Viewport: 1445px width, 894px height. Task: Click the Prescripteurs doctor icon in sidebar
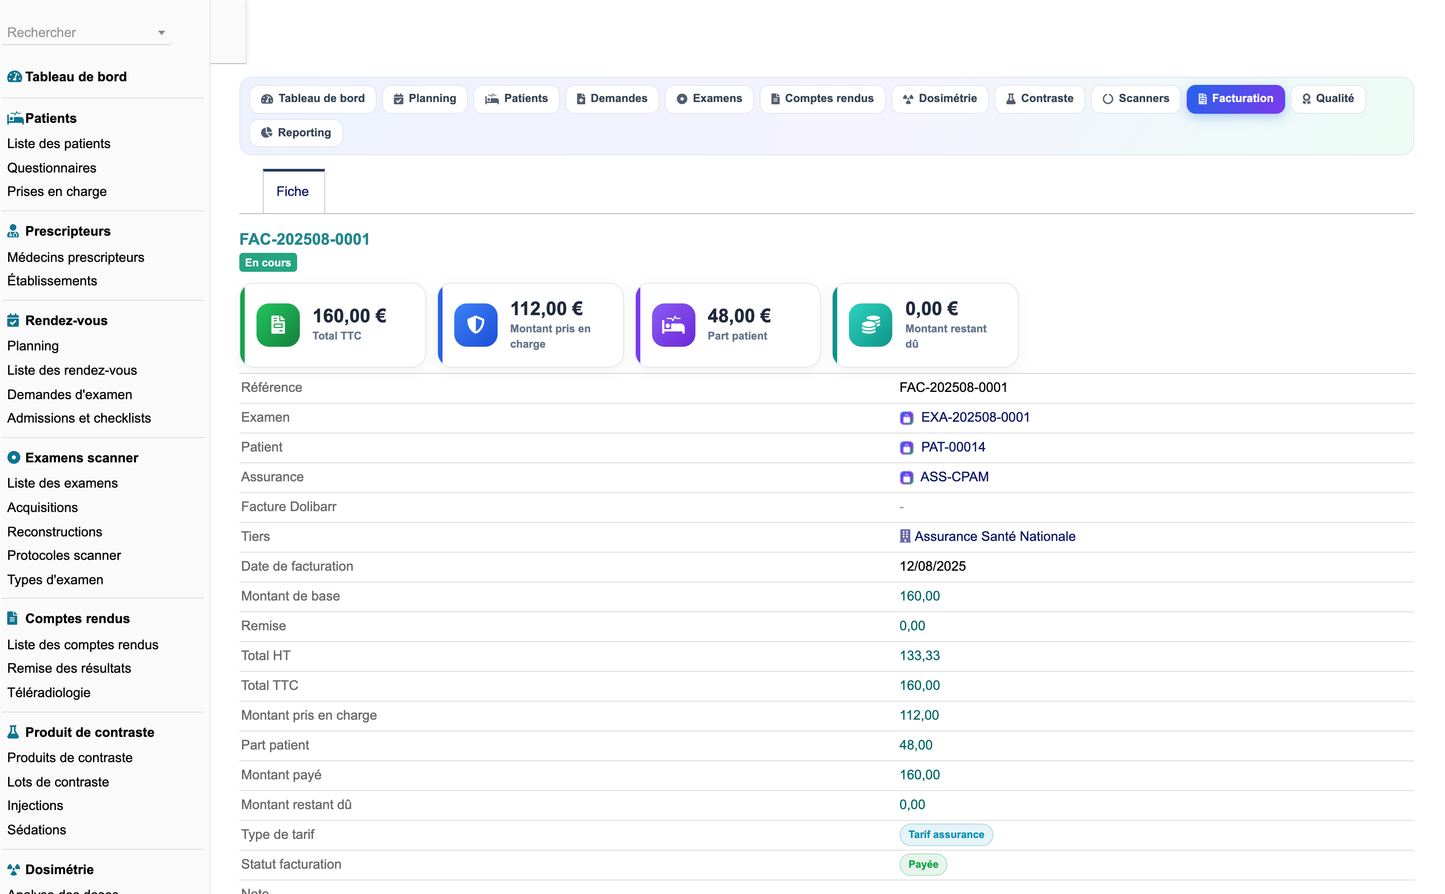13,231
